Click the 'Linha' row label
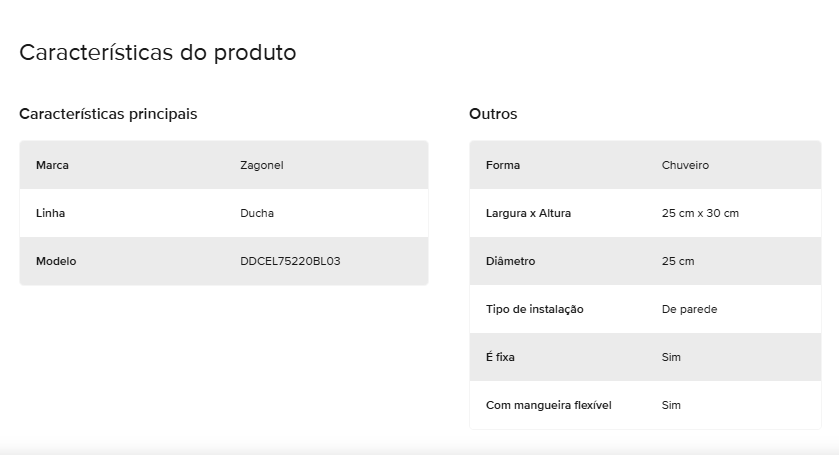The width and height of the screenshot is (839, 455). (x=50, y=213)
